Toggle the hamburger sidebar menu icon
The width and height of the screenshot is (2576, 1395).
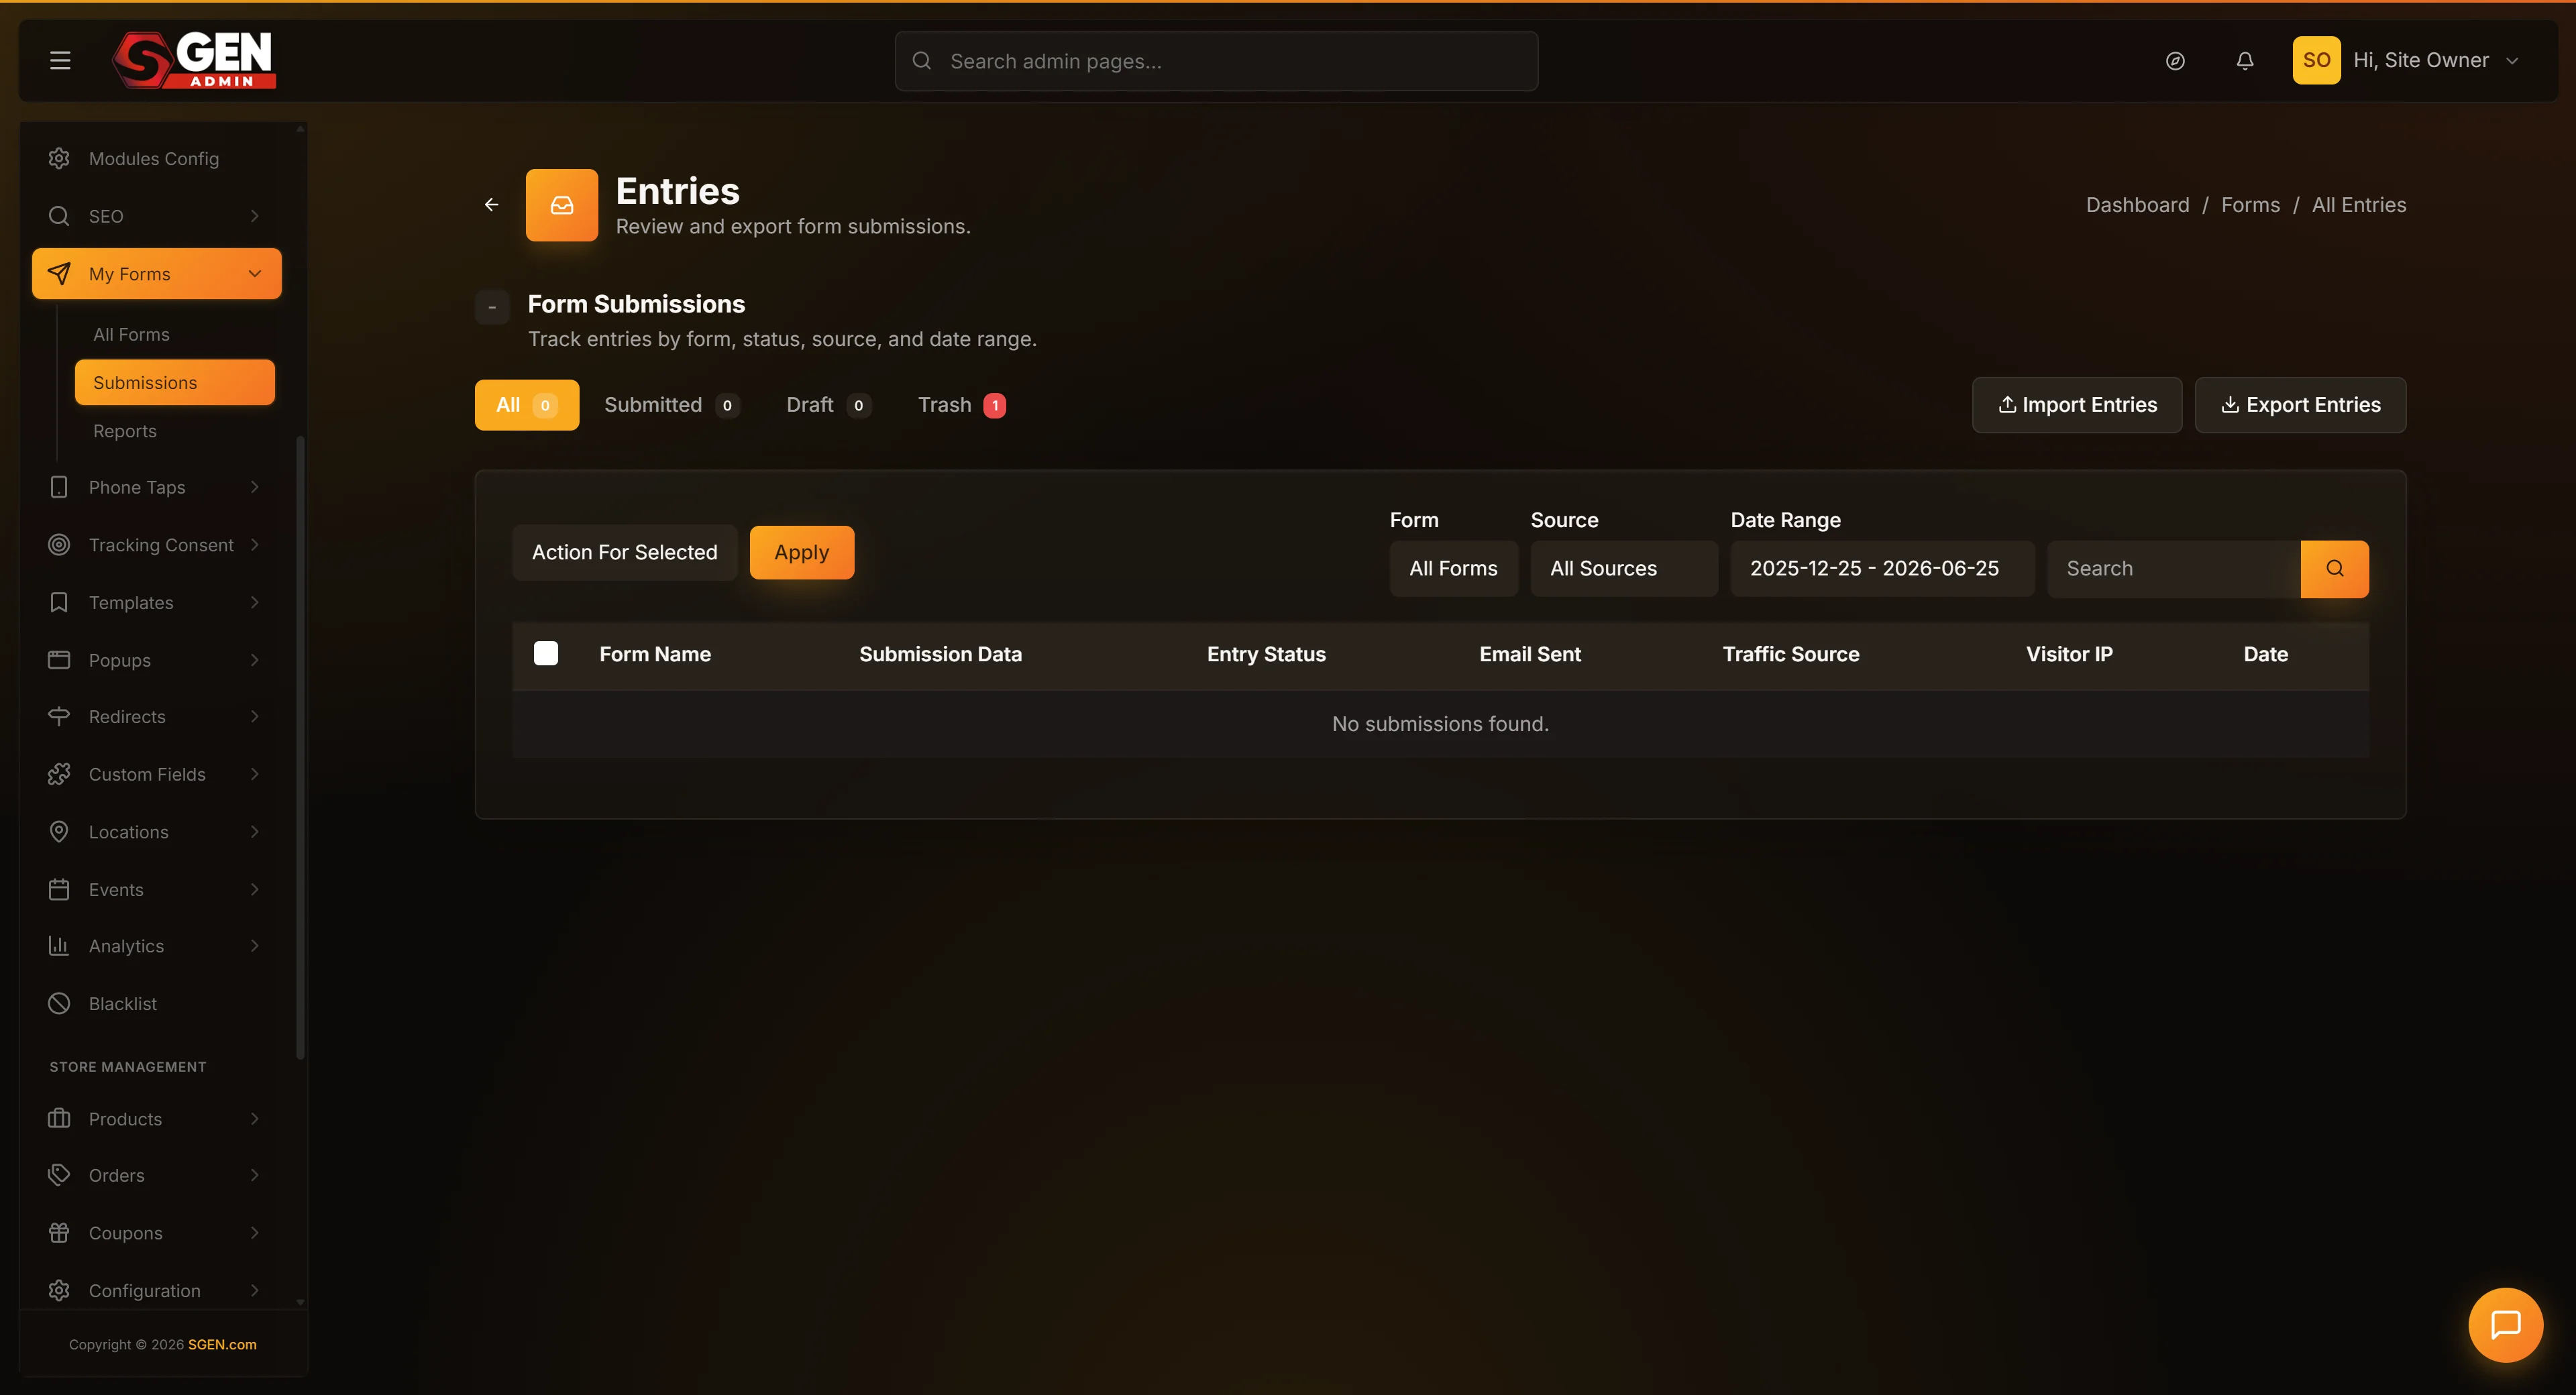click(60, 61)
